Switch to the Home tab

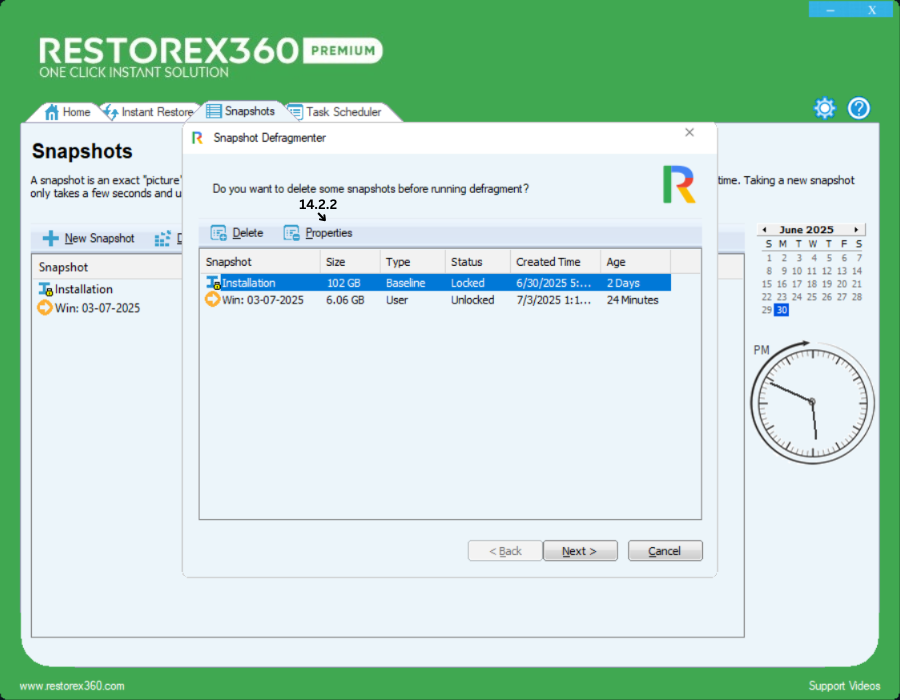(x=68, y=112)
